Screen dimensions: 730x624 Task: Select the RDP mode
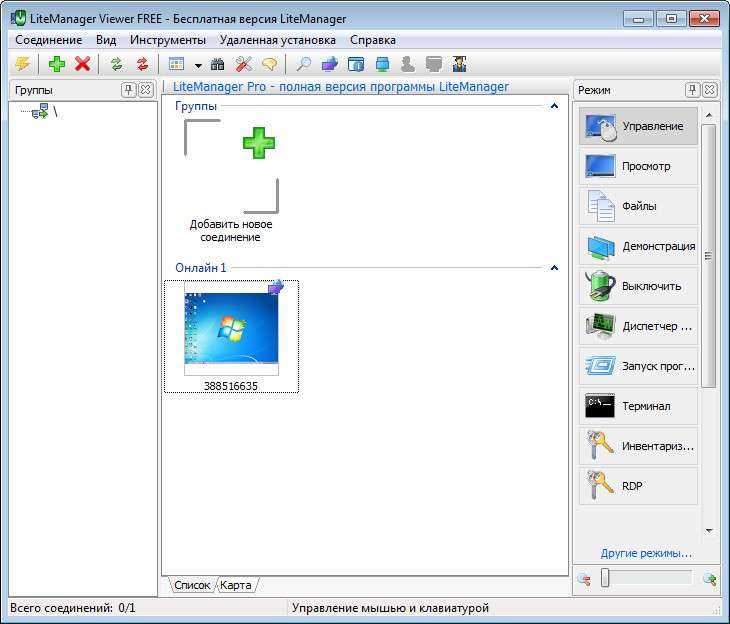pos(638,487)
